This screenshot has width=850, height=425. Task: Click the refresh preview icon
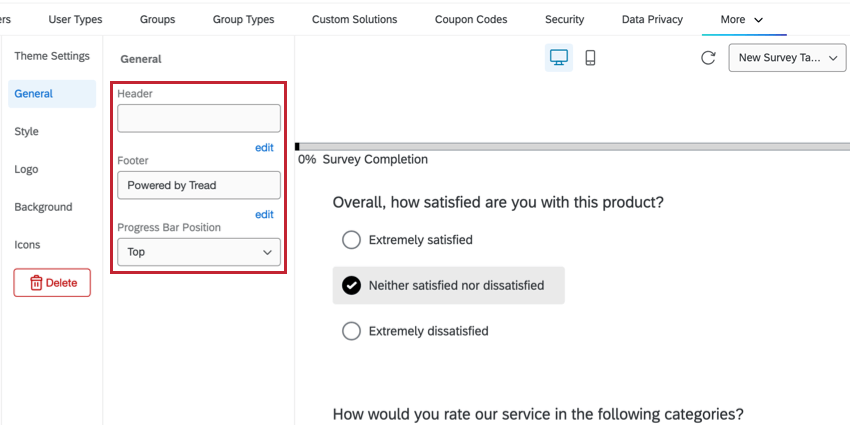tap(708, 58)
